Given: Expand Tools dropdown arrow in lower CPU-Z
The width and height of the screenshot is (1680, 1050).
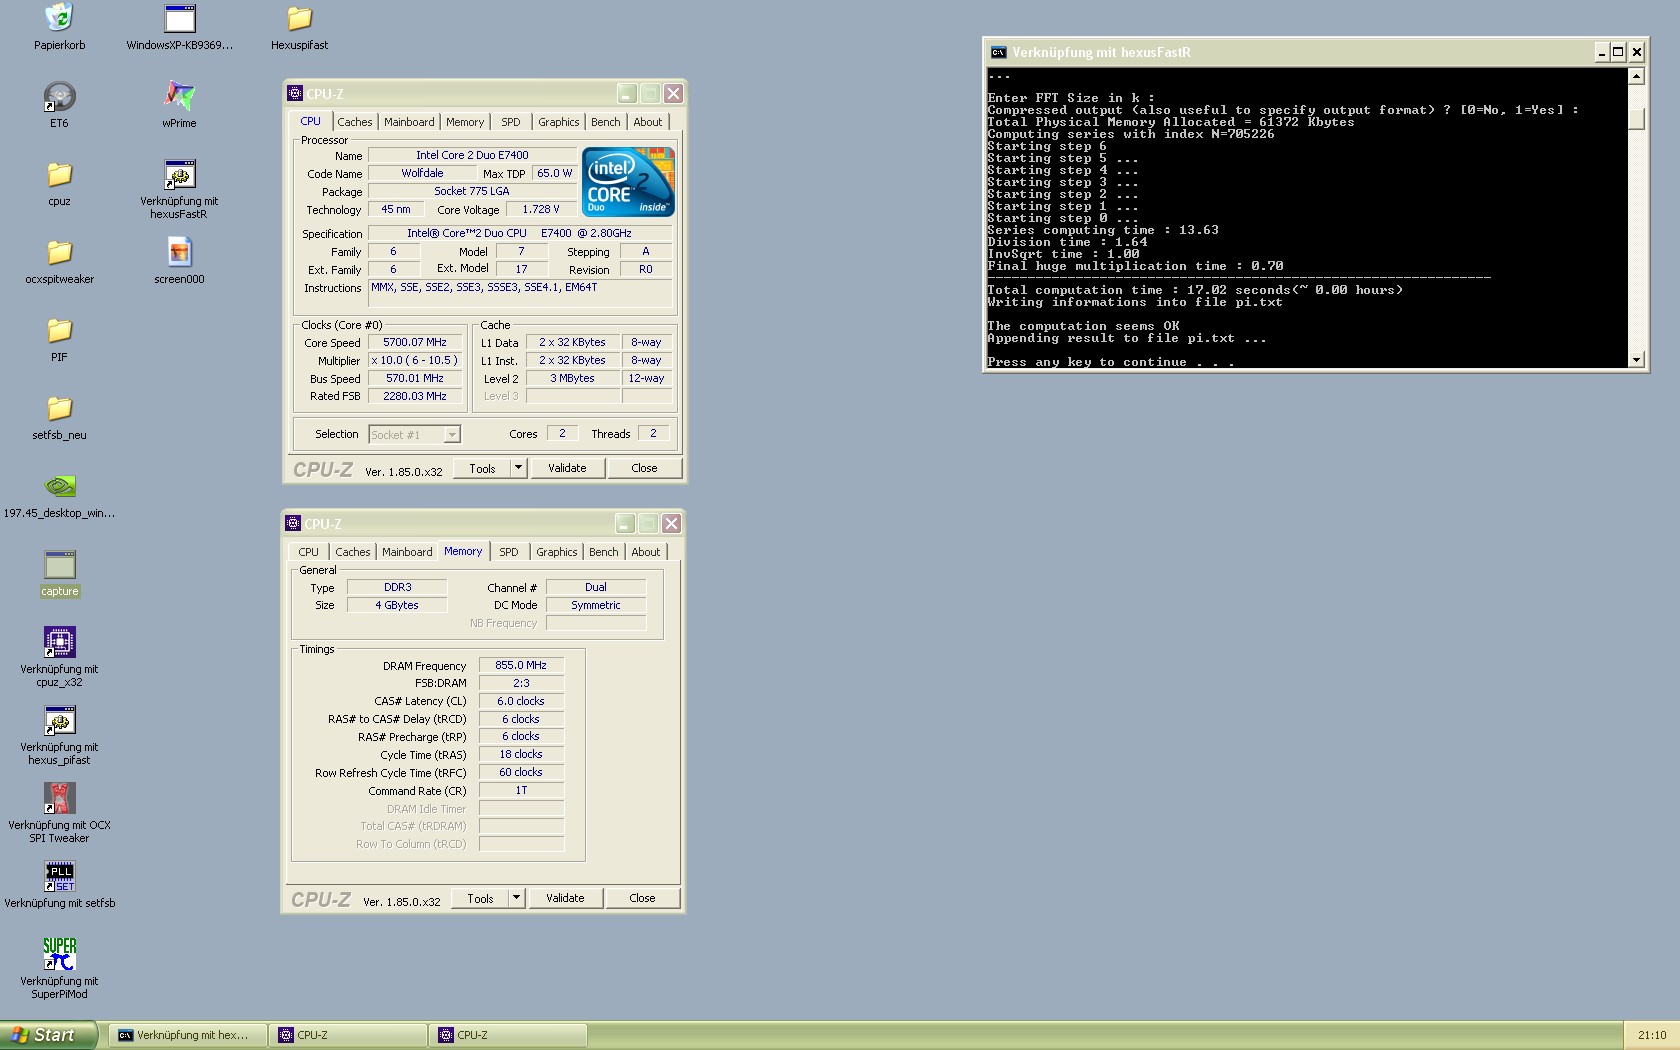Looking at the screenshot, I should click(516, 898).
